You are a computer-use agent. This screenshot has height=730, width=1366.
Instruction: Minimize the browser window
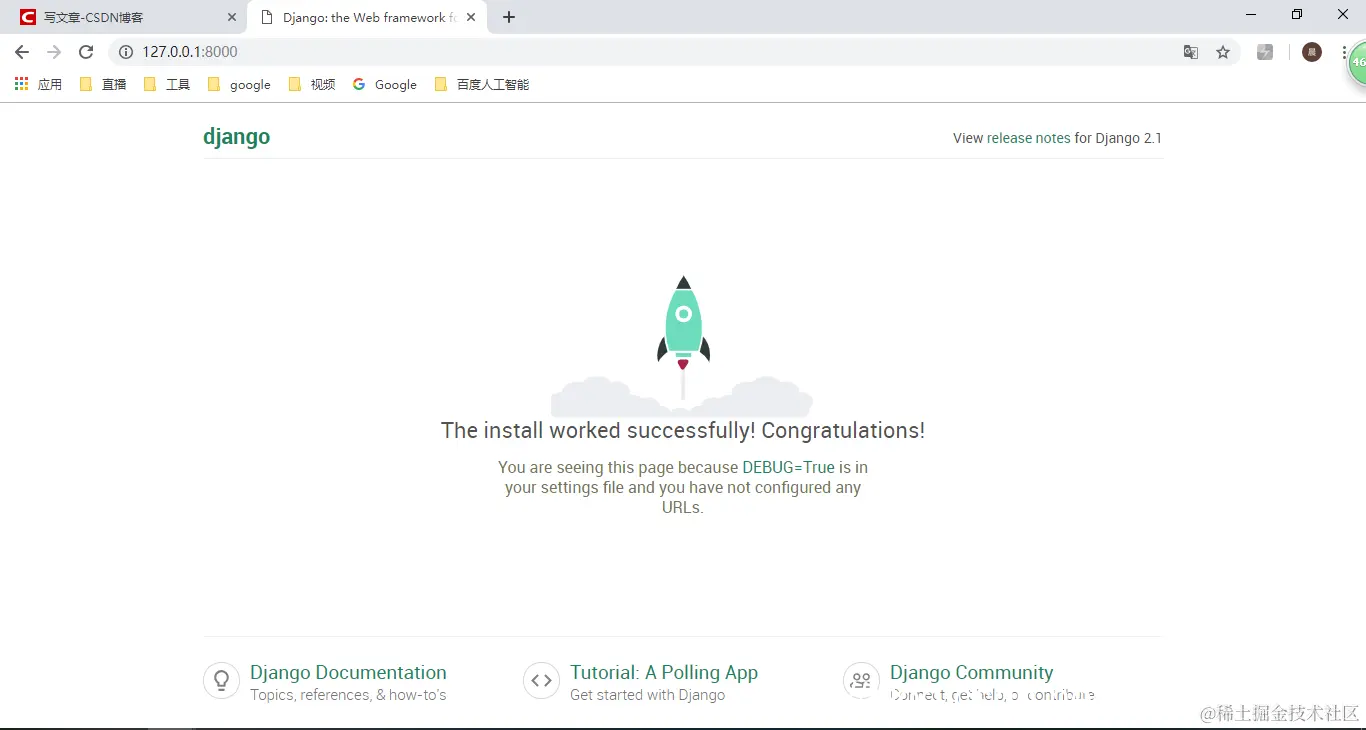(x=1251, y=15)
